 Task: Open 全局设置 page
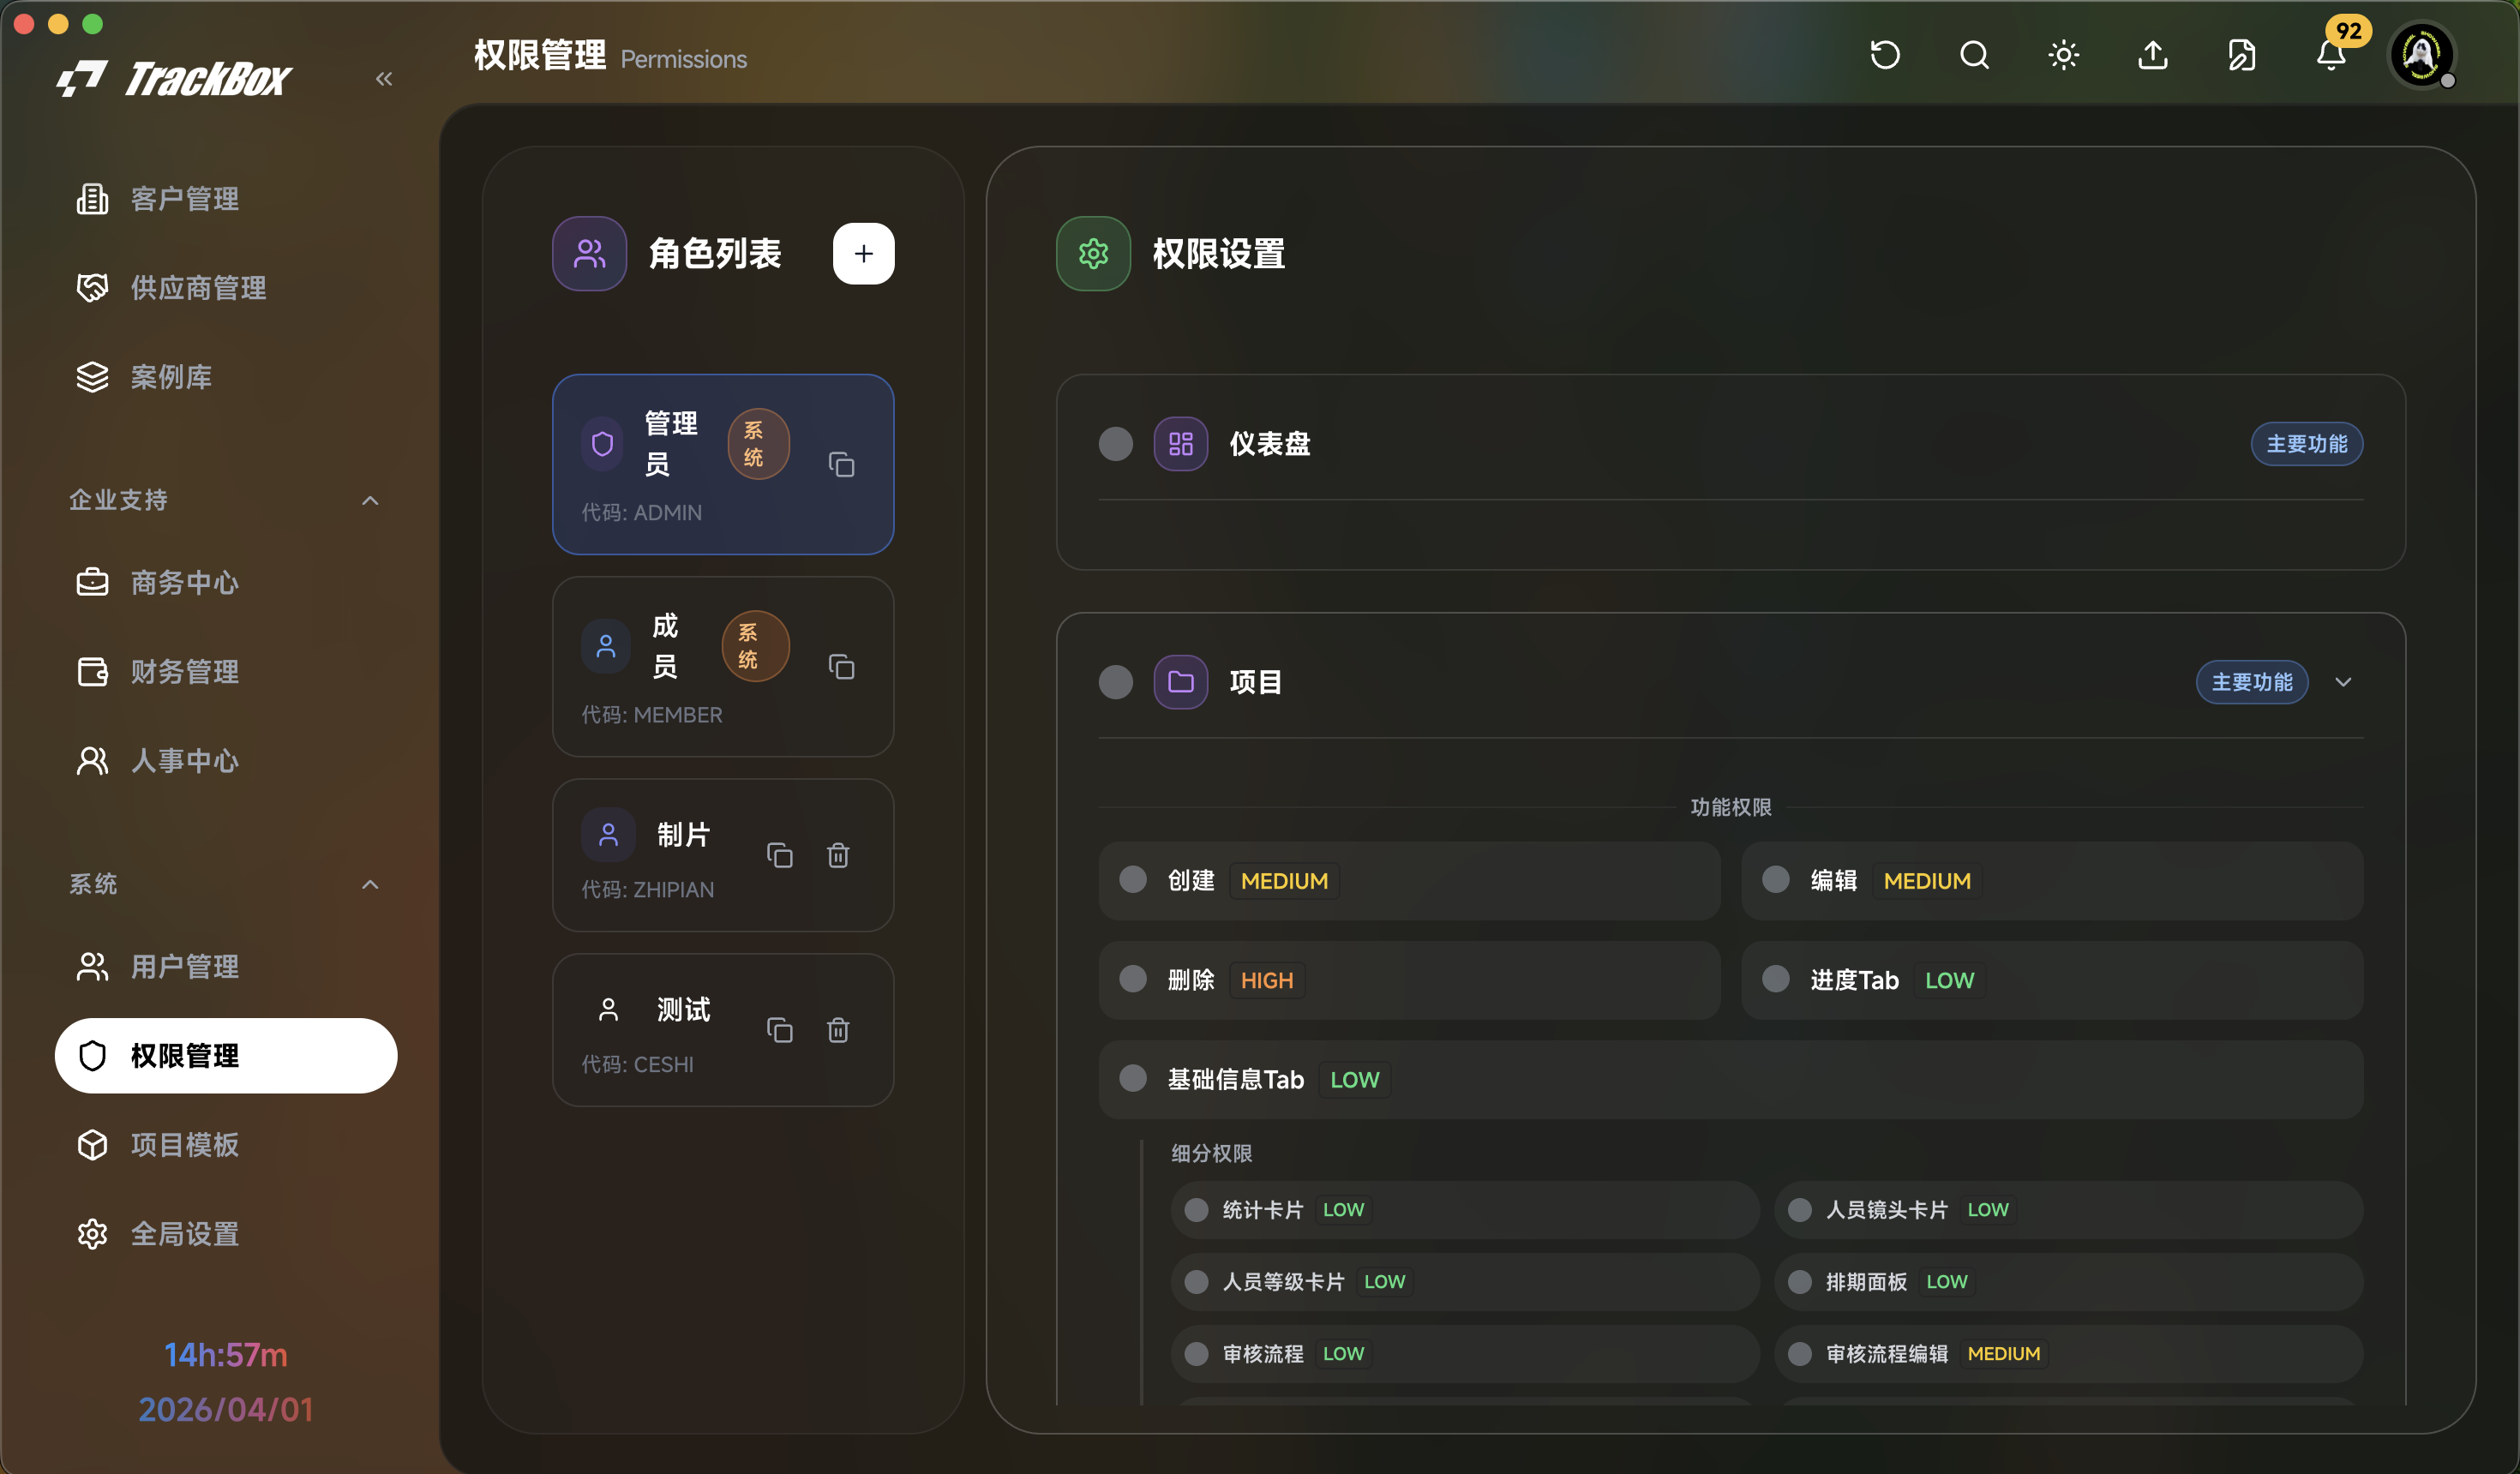pos(225,1234)
